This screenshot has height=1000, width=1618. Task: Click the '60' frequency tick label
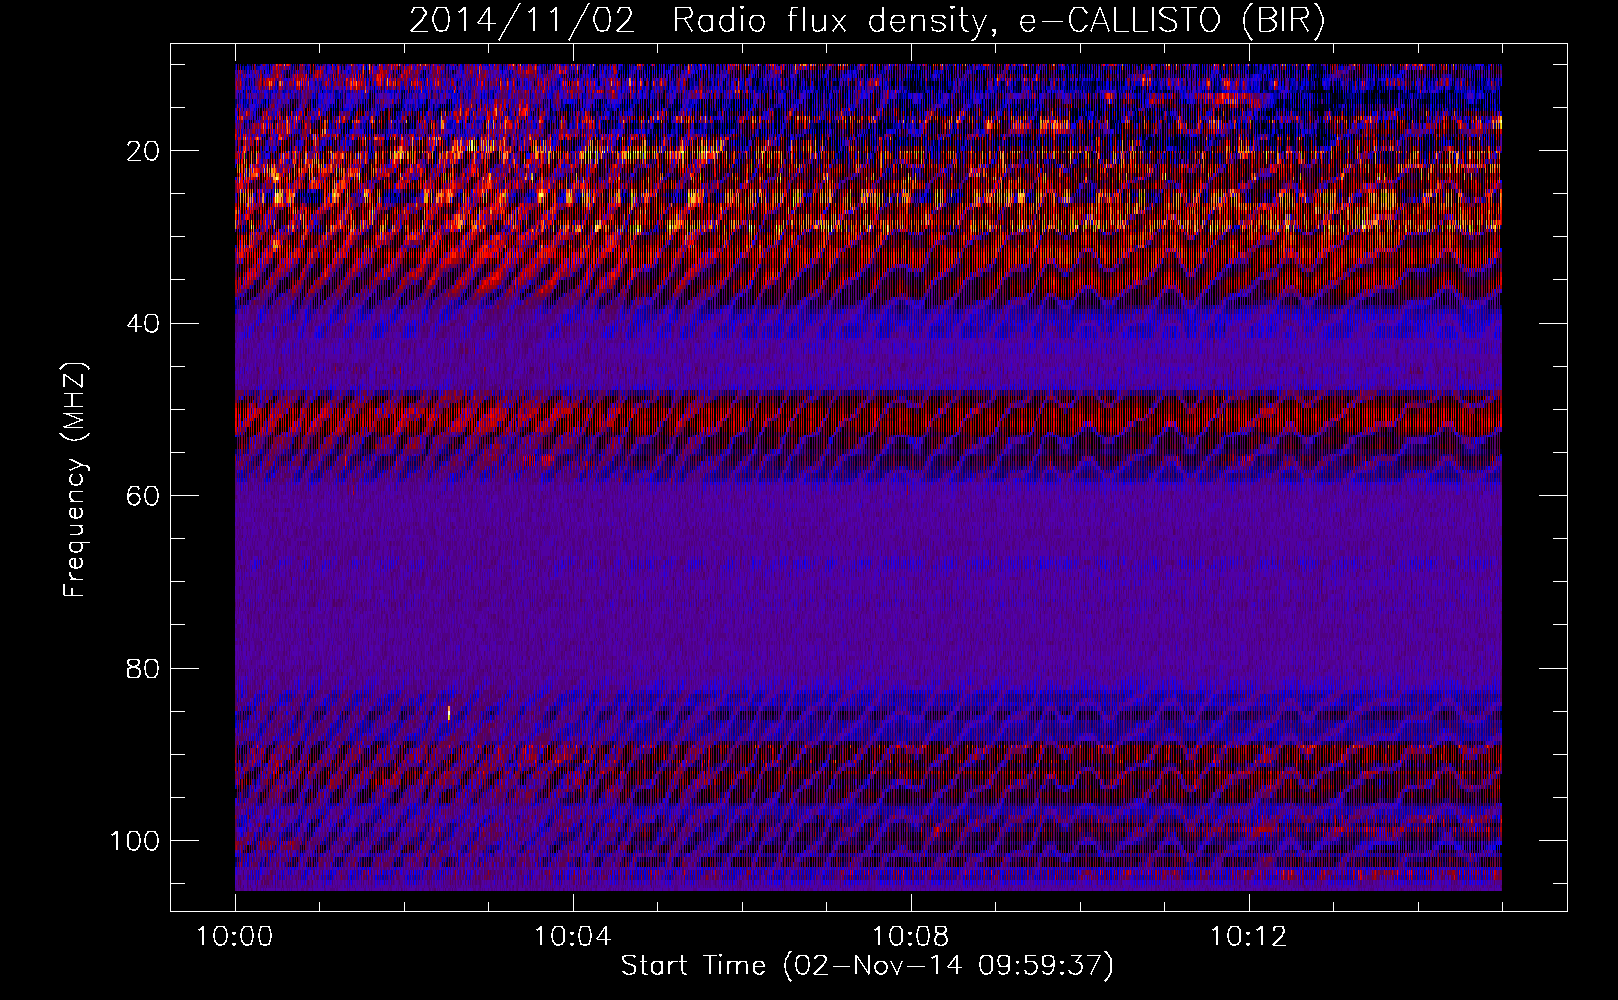click(x=144, y=496)
